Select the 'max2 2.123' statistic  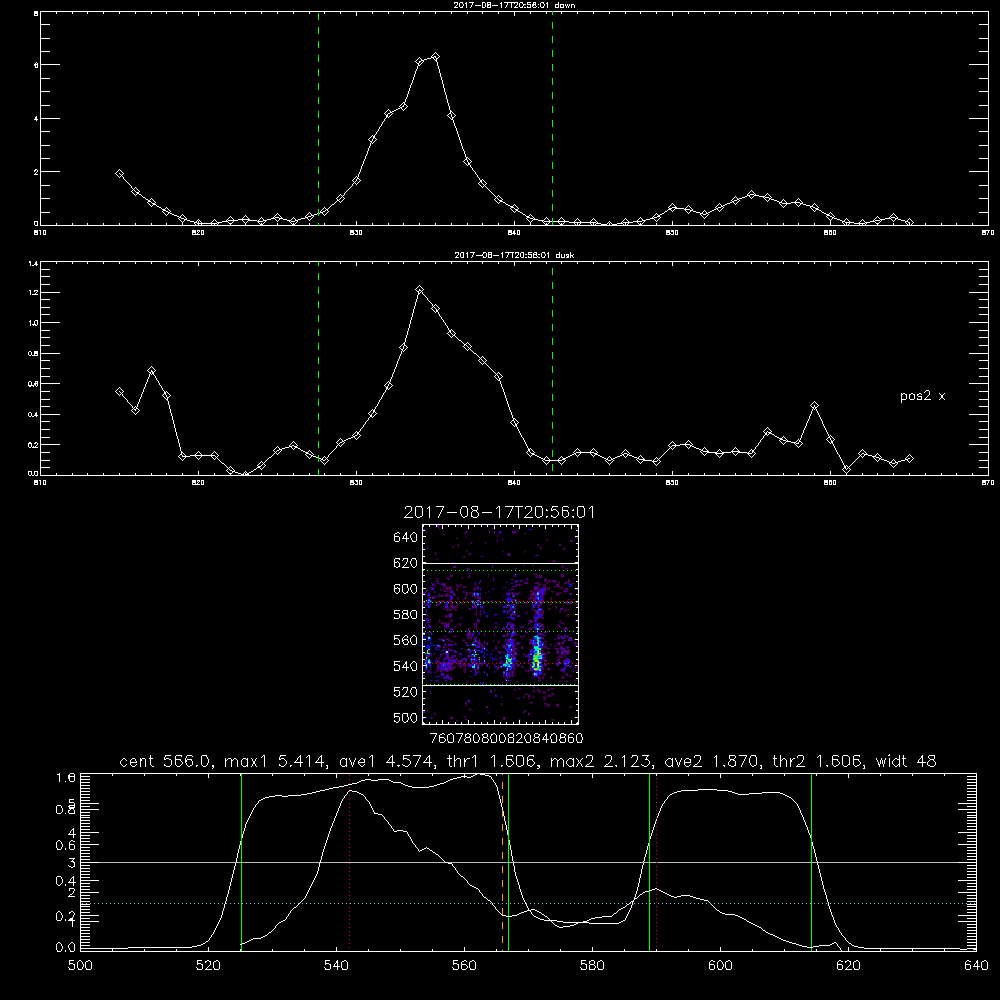(599, 761)
